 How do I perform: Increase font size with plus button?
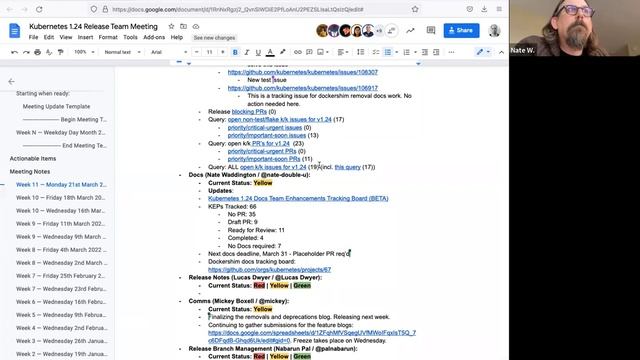[222, 52]
